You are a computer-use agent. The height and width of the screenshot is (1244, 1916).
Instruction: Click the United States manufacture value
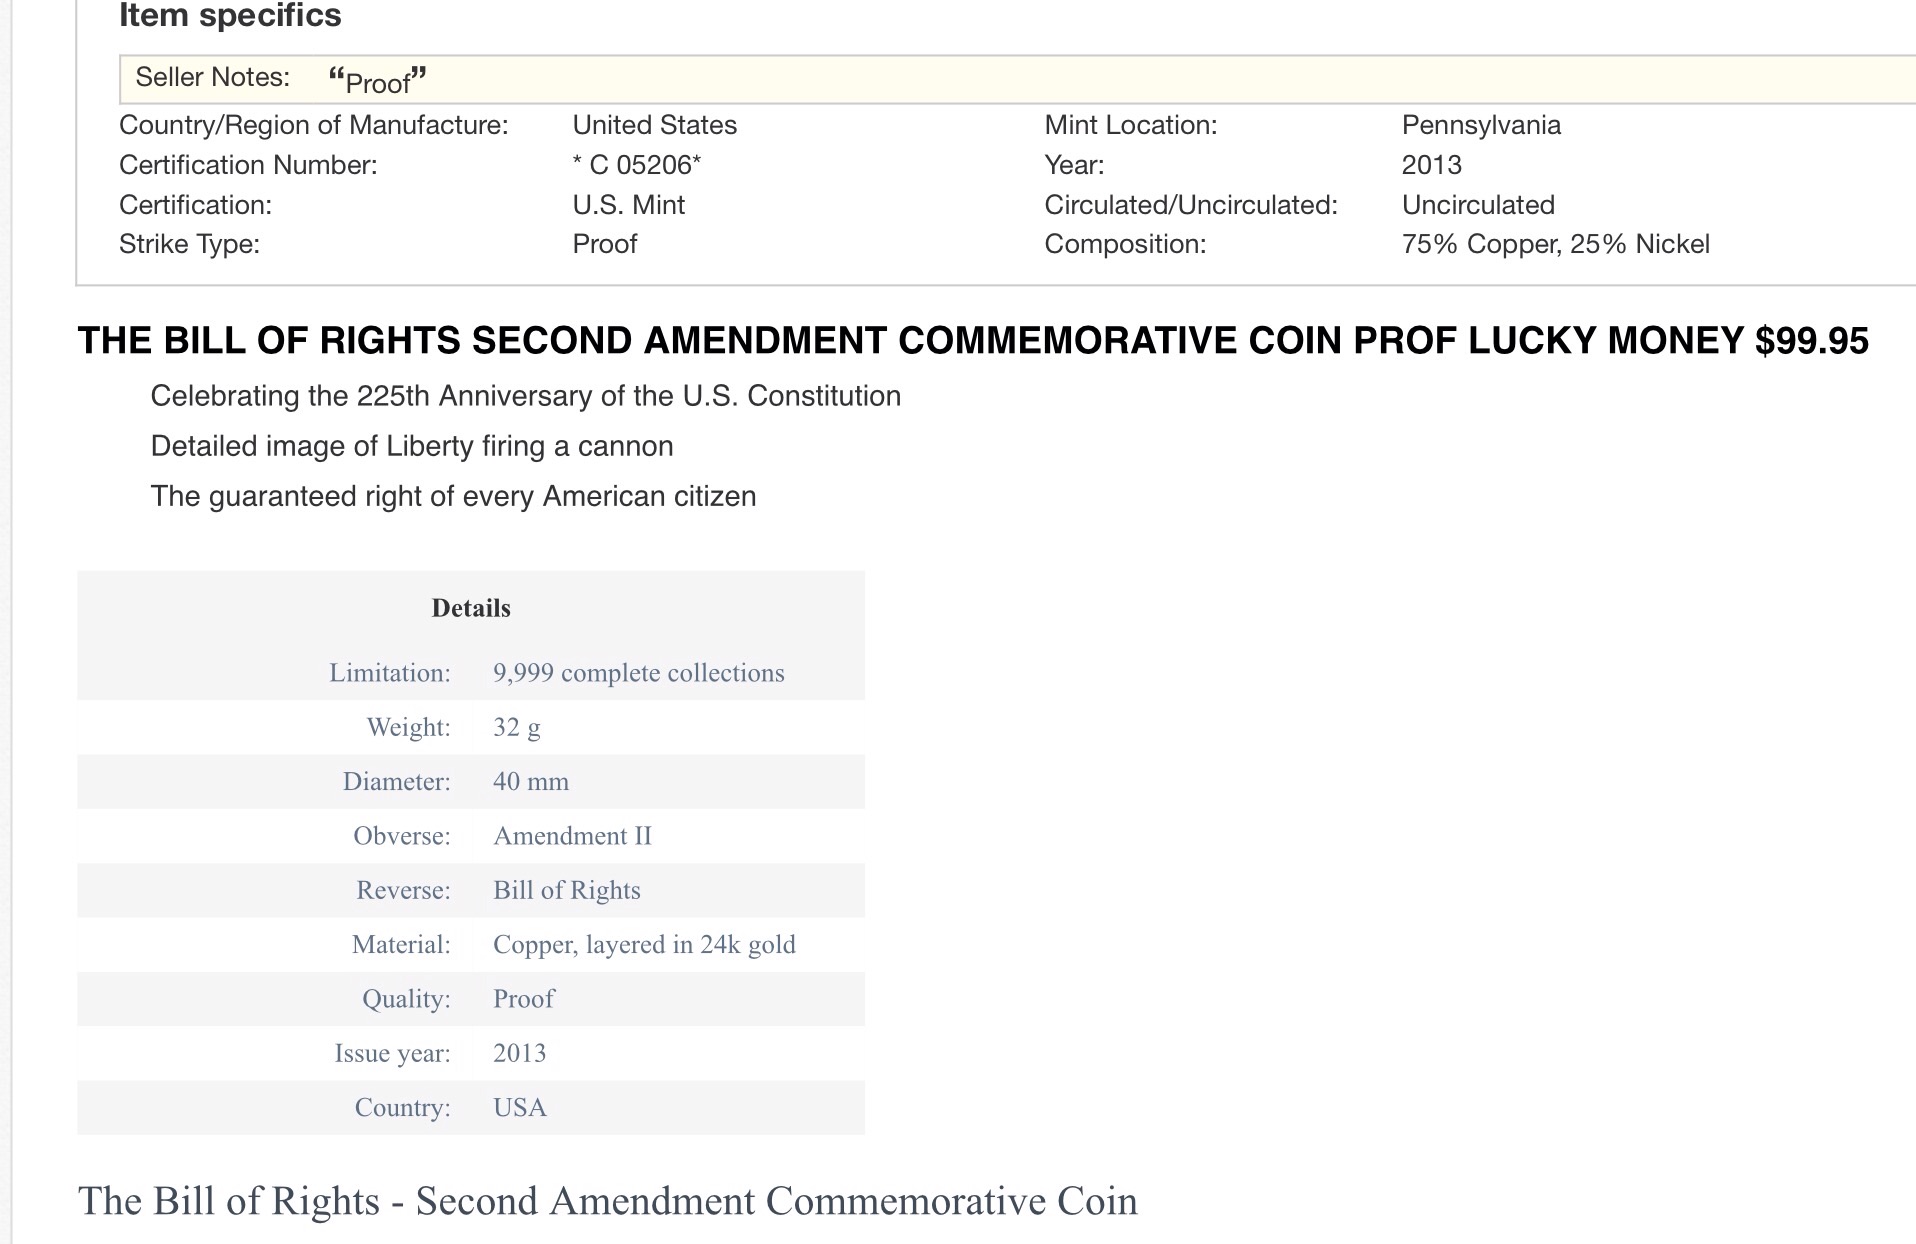[x=654, y=125]
